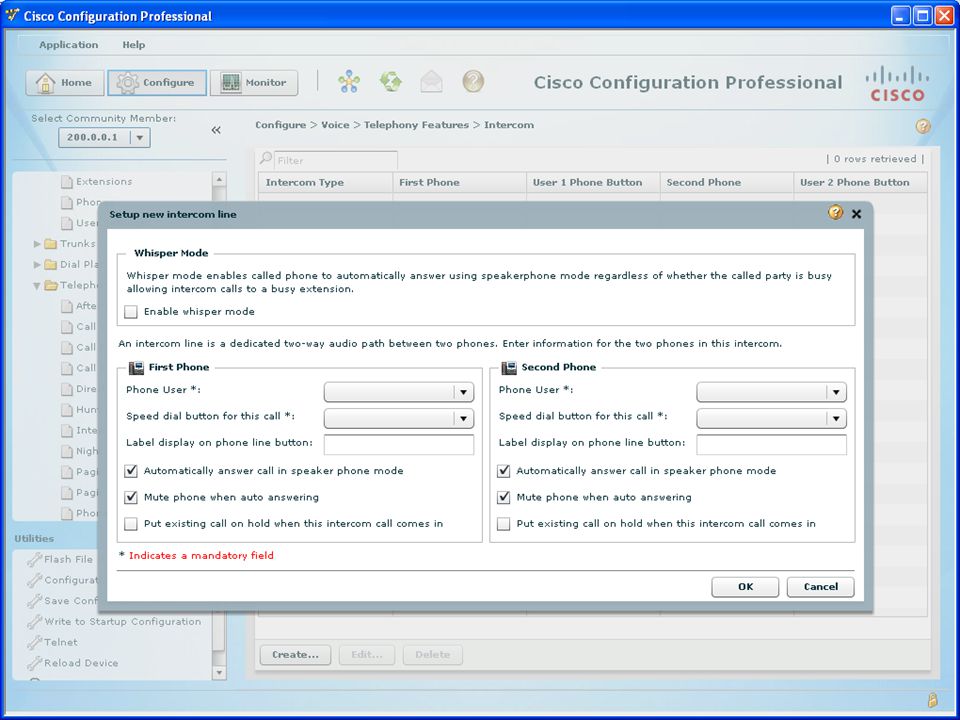Check First Phone put existing call on hold
The width and height of the screenshot is (960, 720).
pos(130,523)
